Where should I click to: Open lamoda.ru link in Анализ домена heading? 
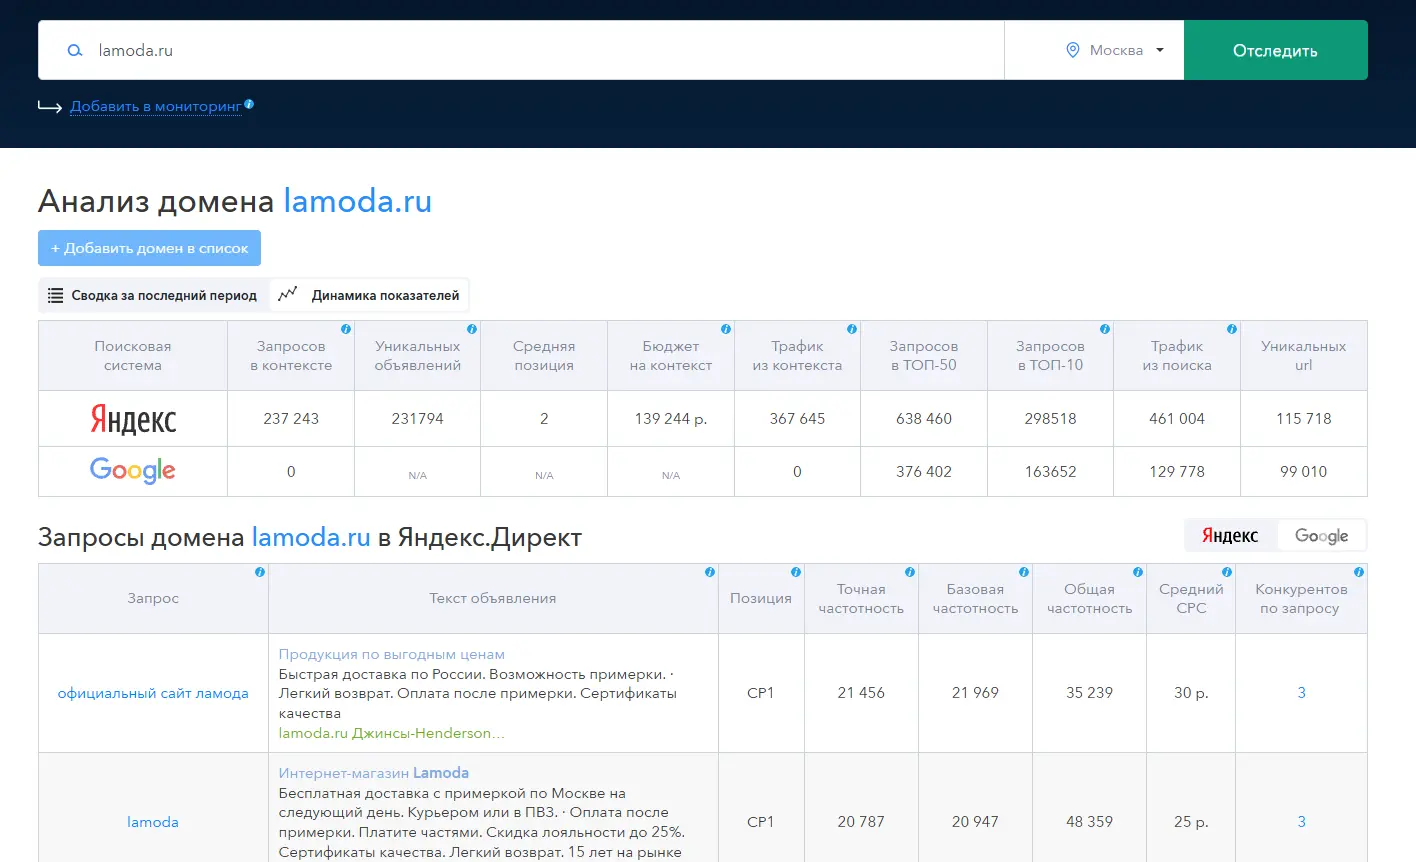(x=358, y=201)
